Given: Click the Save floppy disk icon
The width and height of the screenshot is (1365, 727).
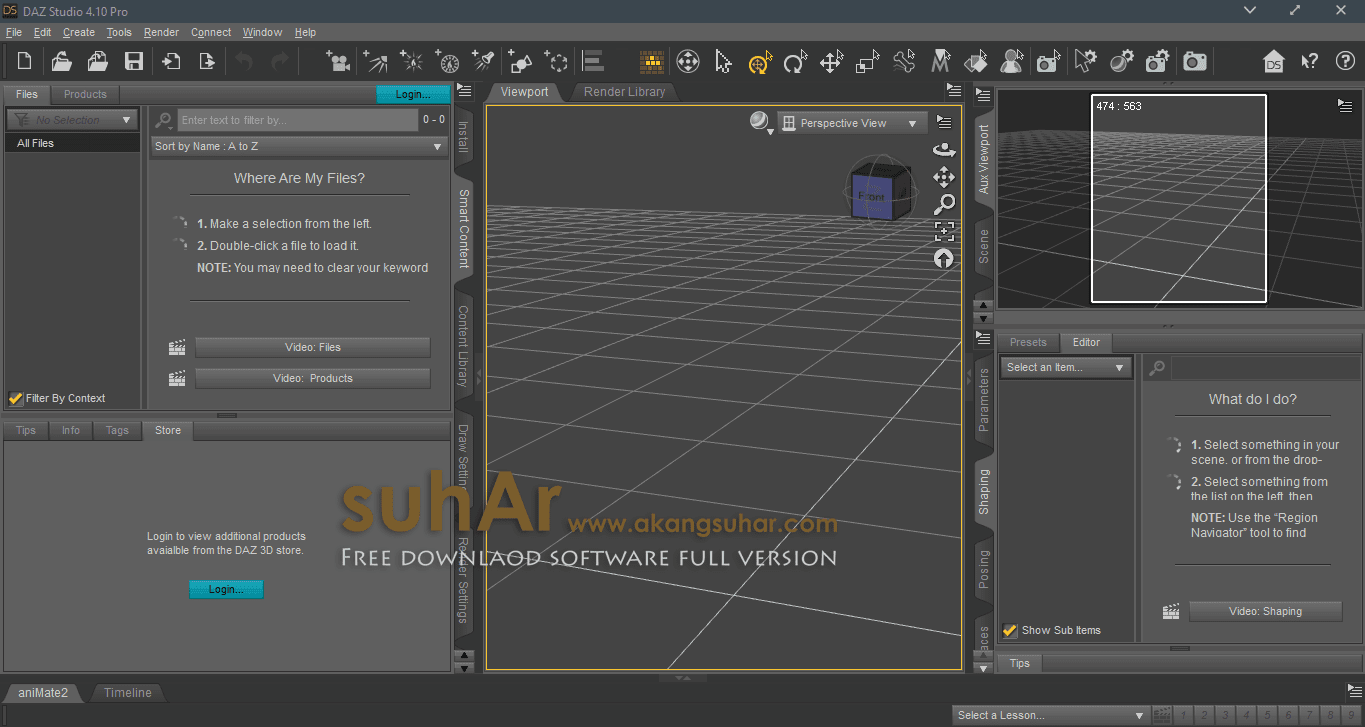Looking at the screenshot, I should coord(134,62).
